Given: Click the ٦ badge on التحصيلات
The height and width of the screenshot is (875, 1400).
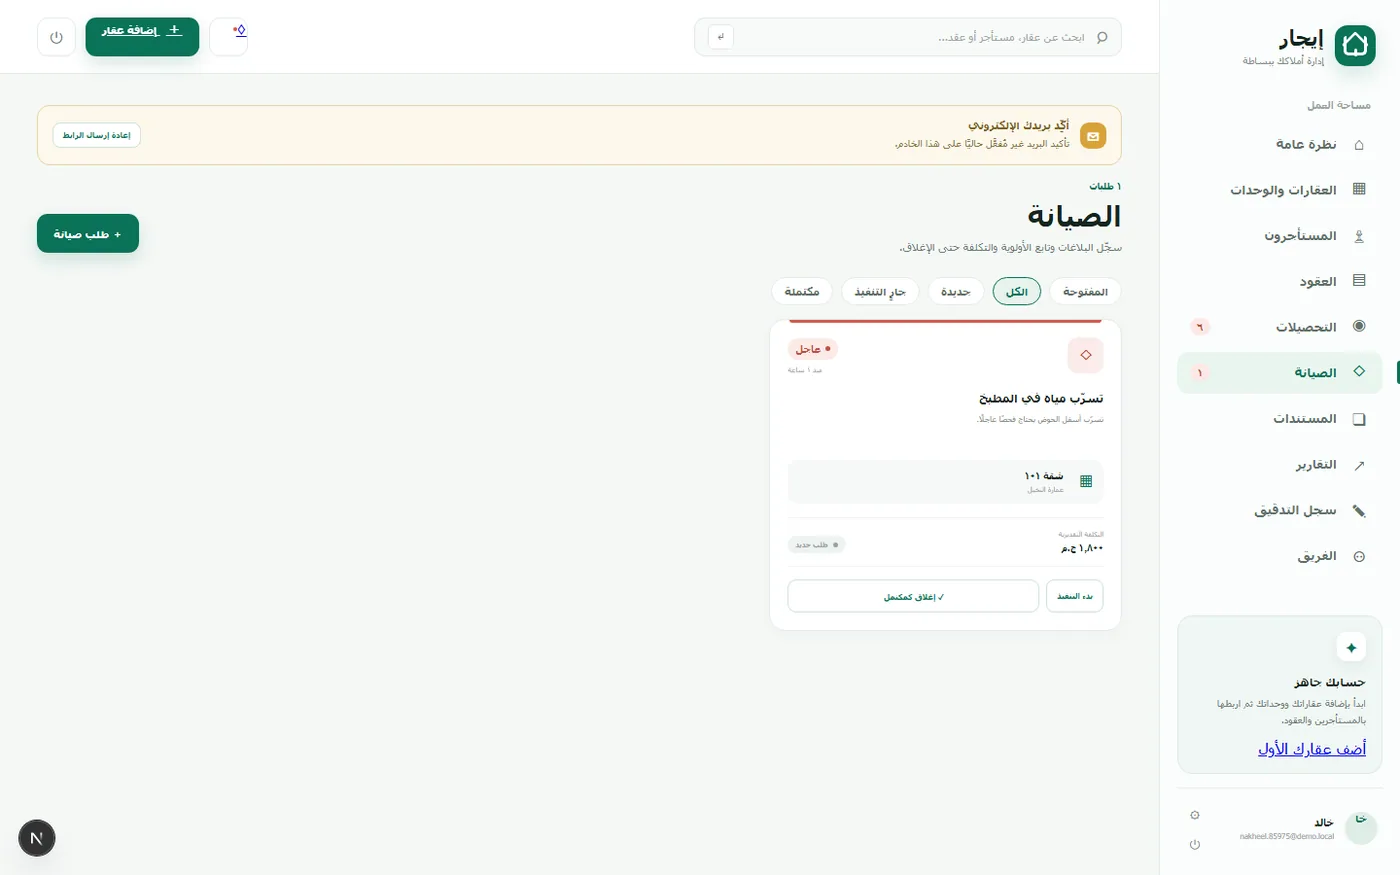Looking at the screenshot, I should click(x=1200, y=327).
